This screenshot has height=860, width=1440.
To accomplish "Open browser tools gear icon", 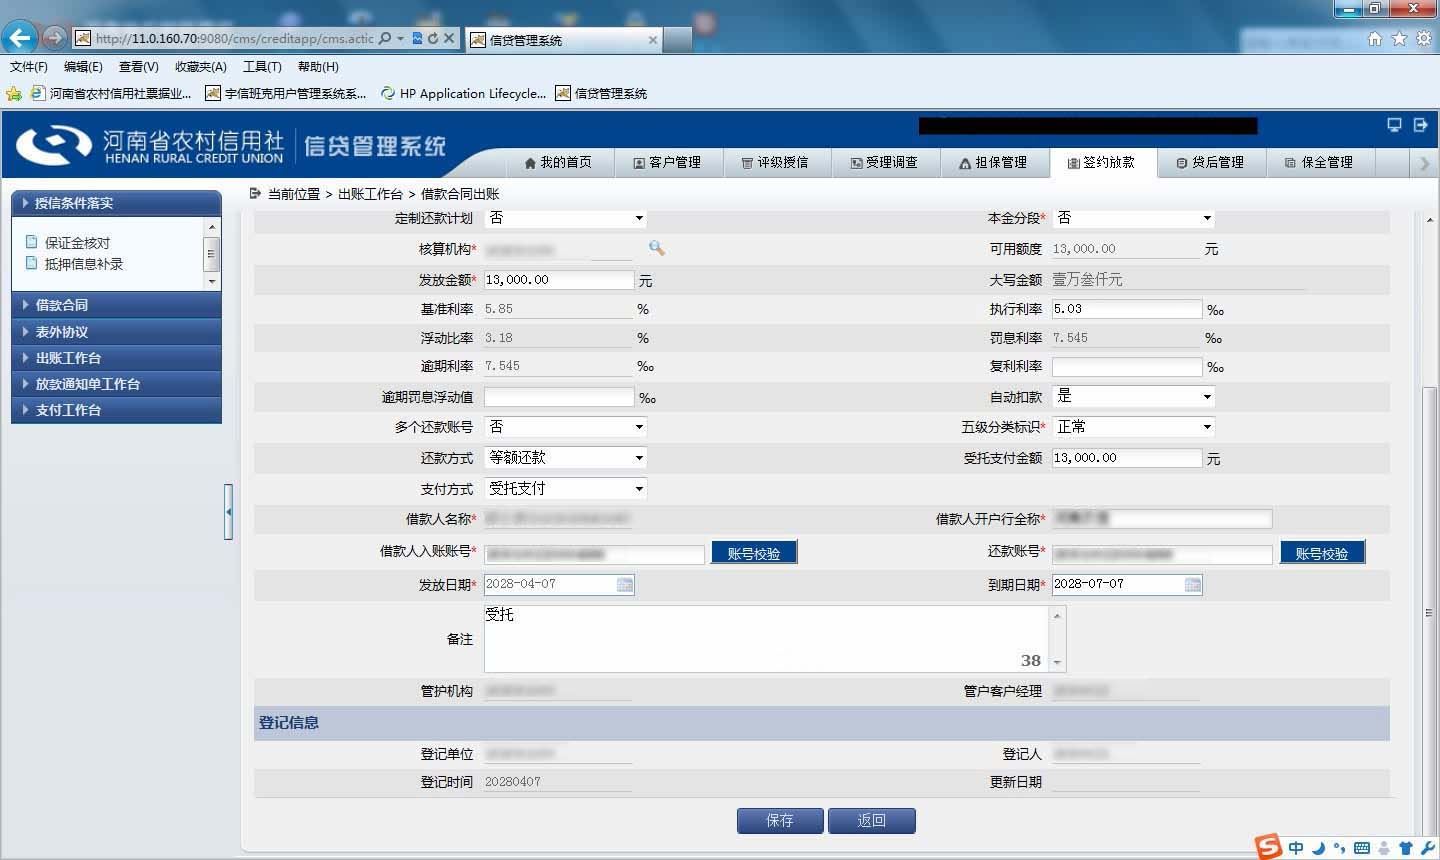I will (1423, 38).
